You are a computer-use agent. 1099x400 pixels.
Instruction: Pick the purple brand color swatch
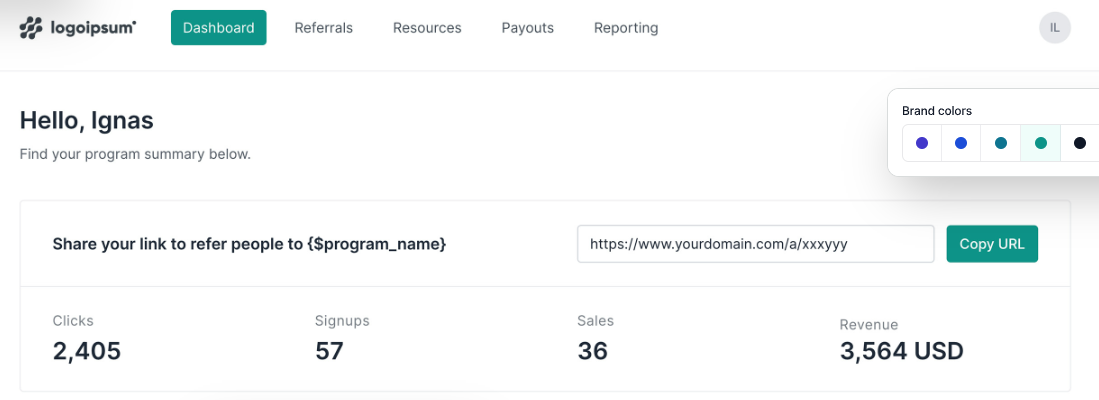tap(922, 143)
